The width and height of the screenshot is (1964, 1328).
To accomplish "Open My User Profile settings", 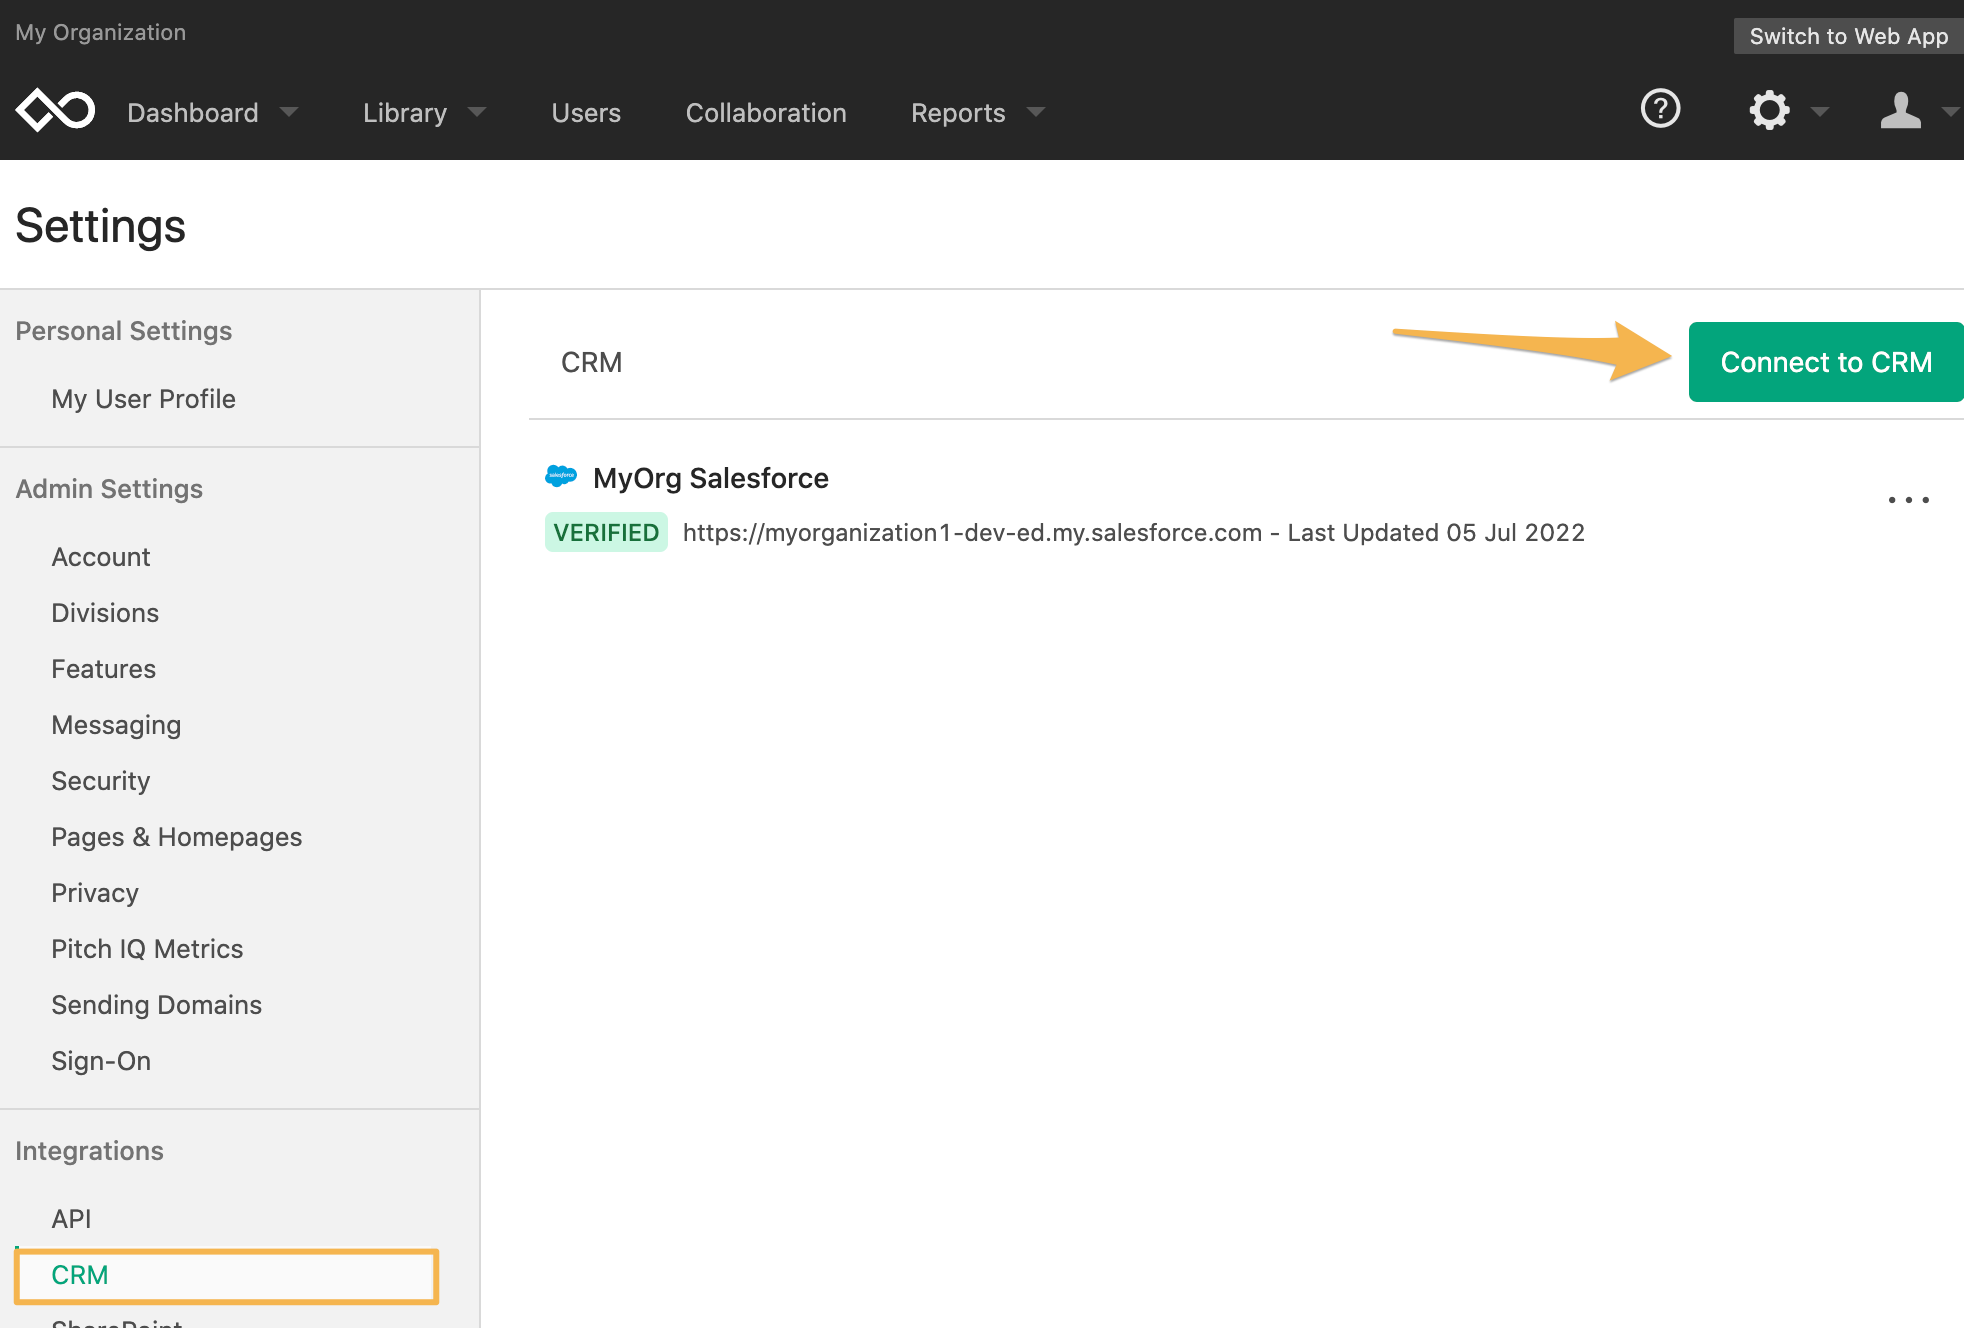I will pyautogui.click(x=143, y=399).
